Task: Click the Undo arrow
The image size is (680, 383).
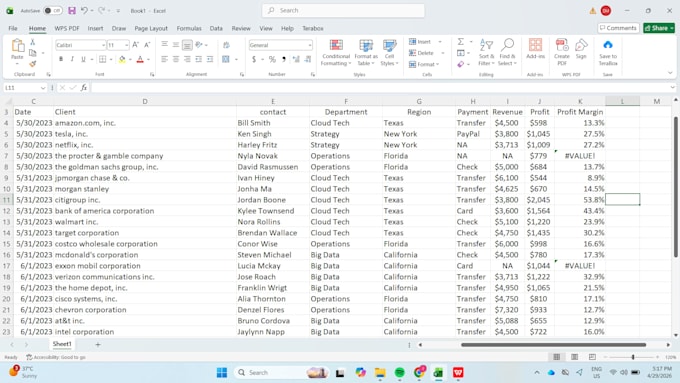Action: coord(84,10)
